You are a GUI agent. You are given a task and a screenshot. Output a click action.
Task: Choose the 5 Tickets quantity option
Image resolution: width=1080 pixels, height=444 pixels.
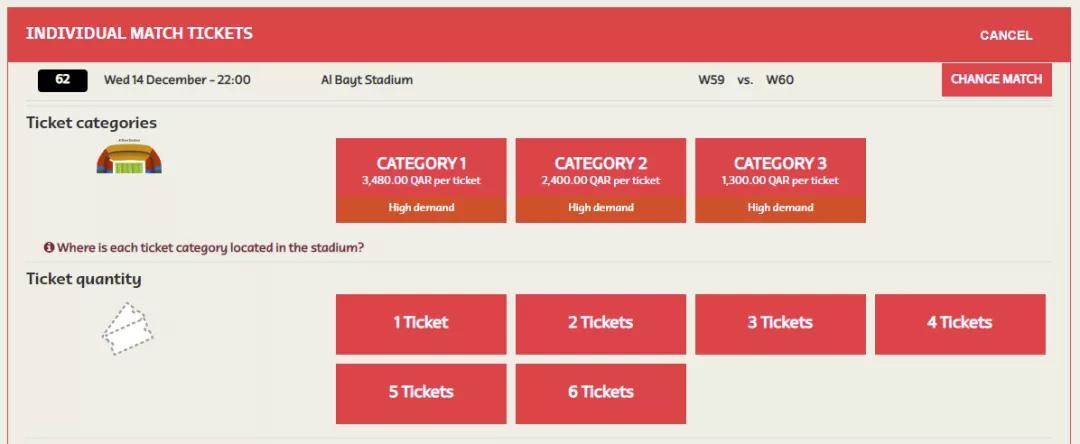(421, 393)
